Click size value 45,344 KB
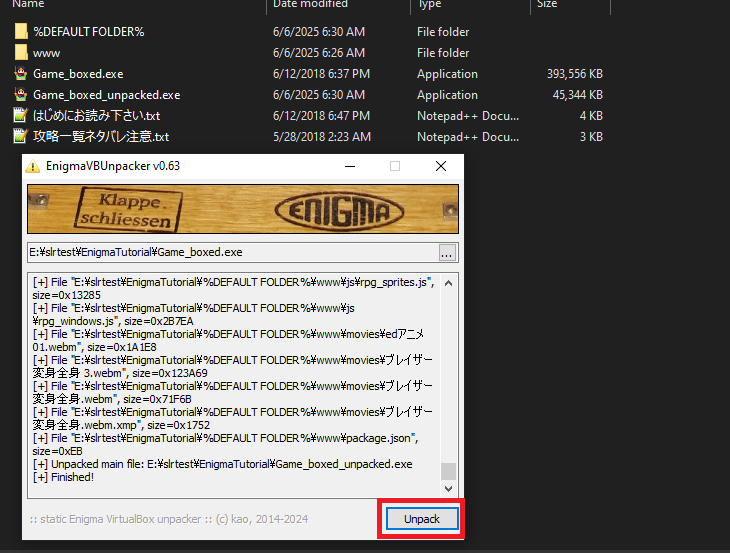This screenshot has width=730, height=553. 578,95
